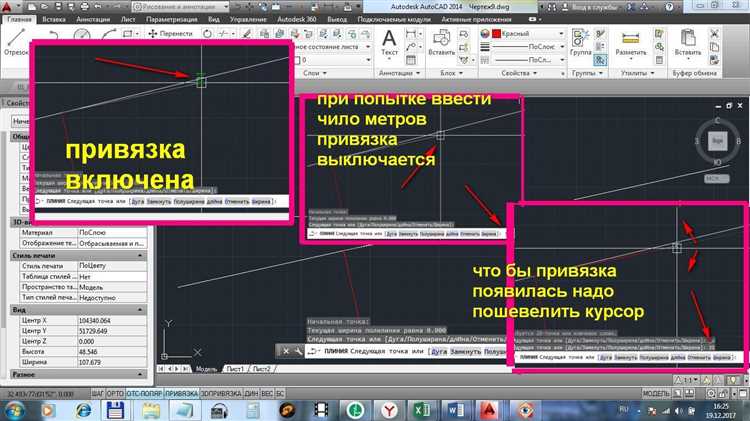
Task: Switch to the Лист1 layout tab
Action: pos(235,369)
